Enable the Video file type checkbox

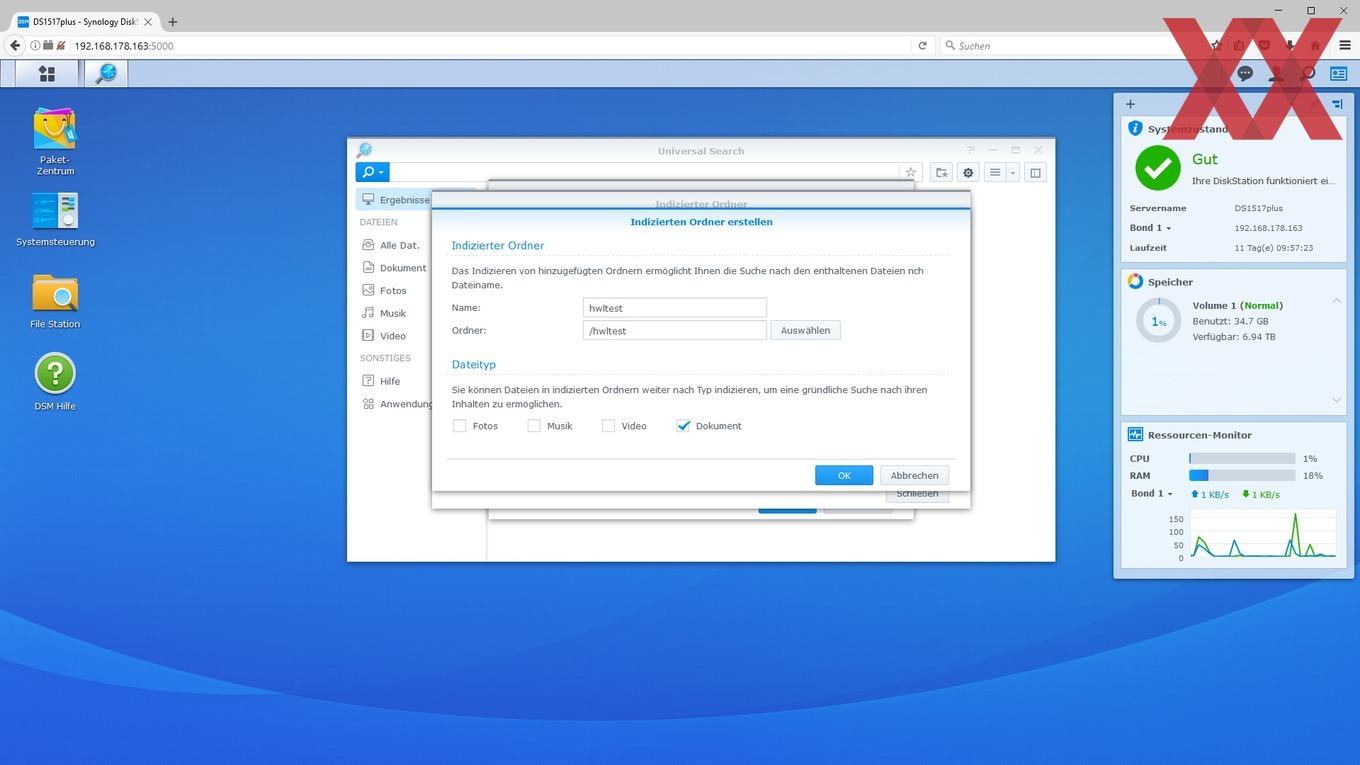608,426
